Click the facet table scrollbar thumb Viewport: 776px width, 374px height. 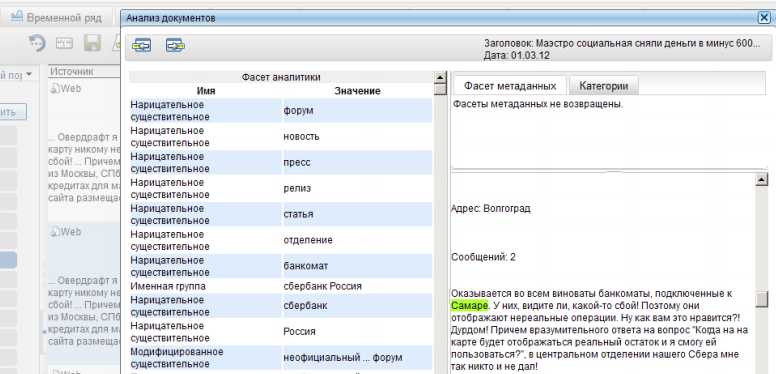440,89
